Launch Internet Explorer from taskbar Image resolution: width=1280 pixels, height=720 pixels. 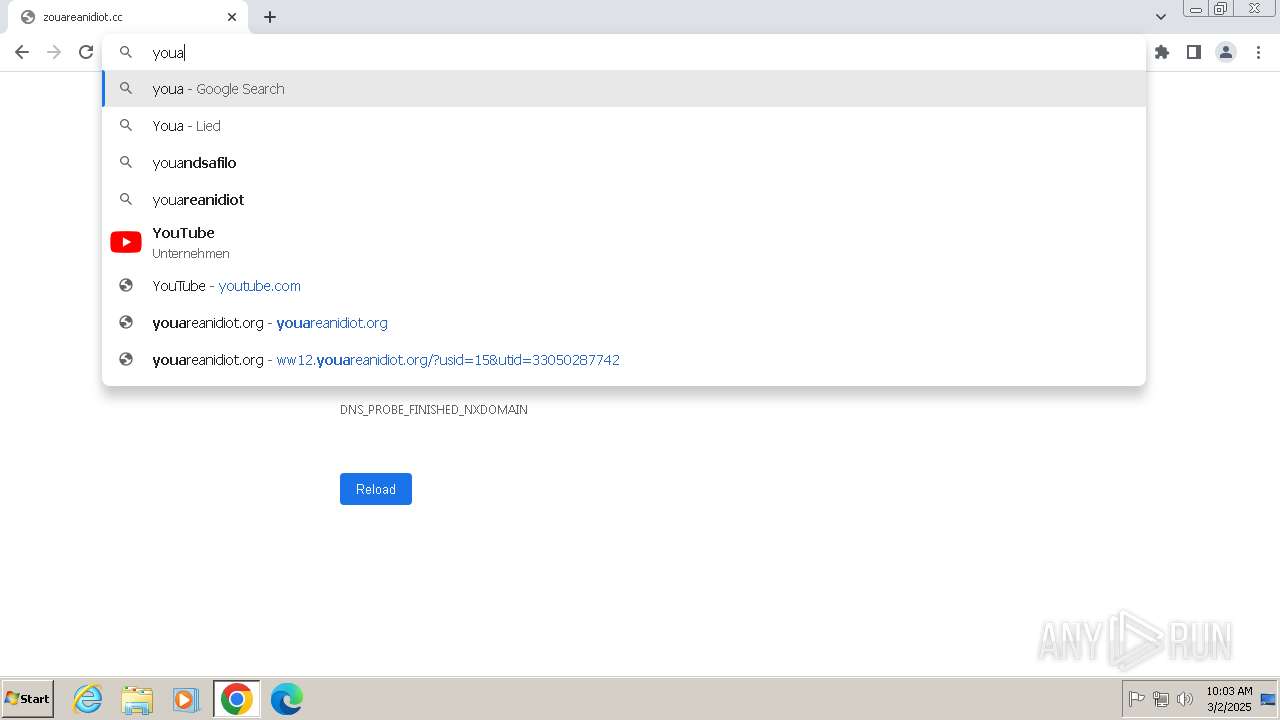tap(88, 699)
